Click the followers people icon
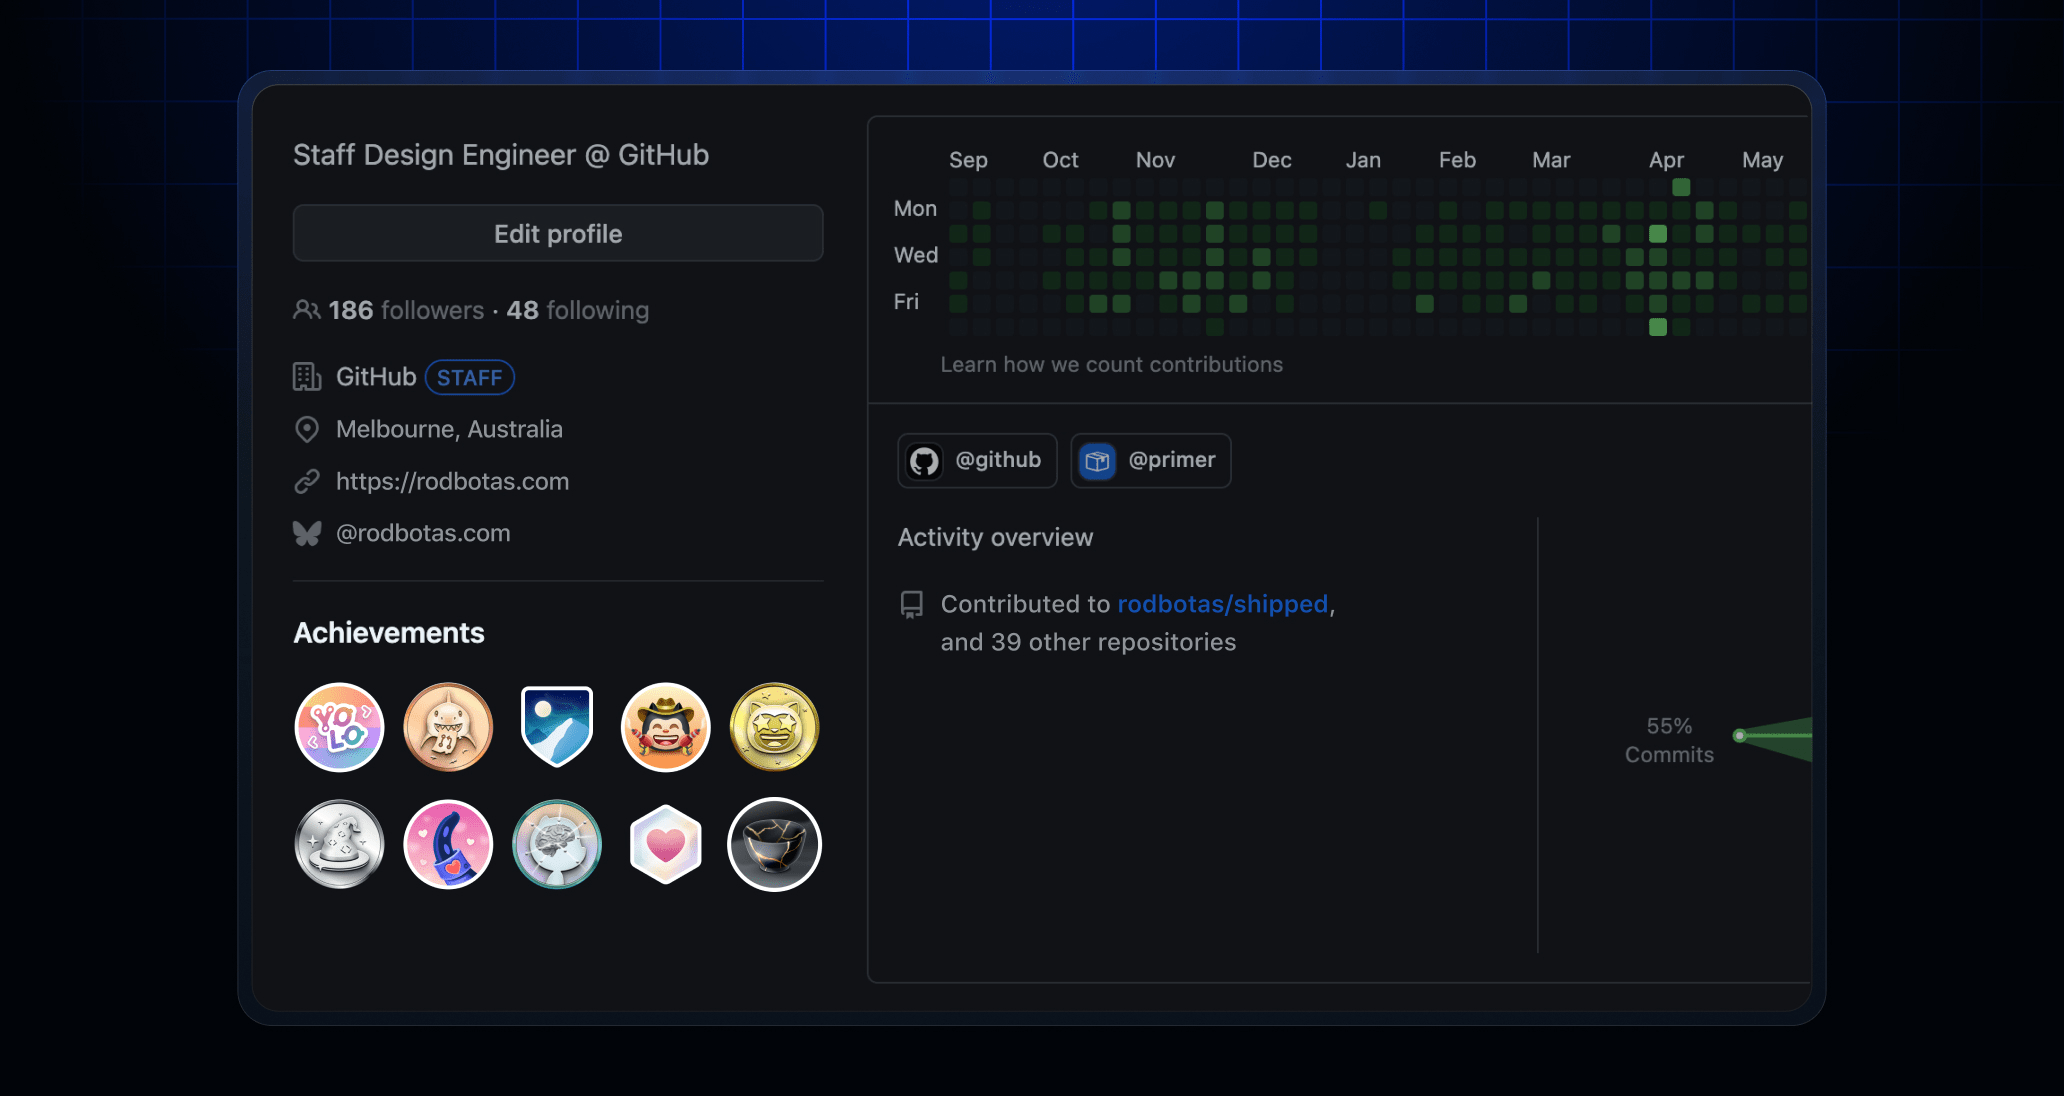Image resolution: width=2064 pixels, height=1096 pixels. (x=306, y=310)
